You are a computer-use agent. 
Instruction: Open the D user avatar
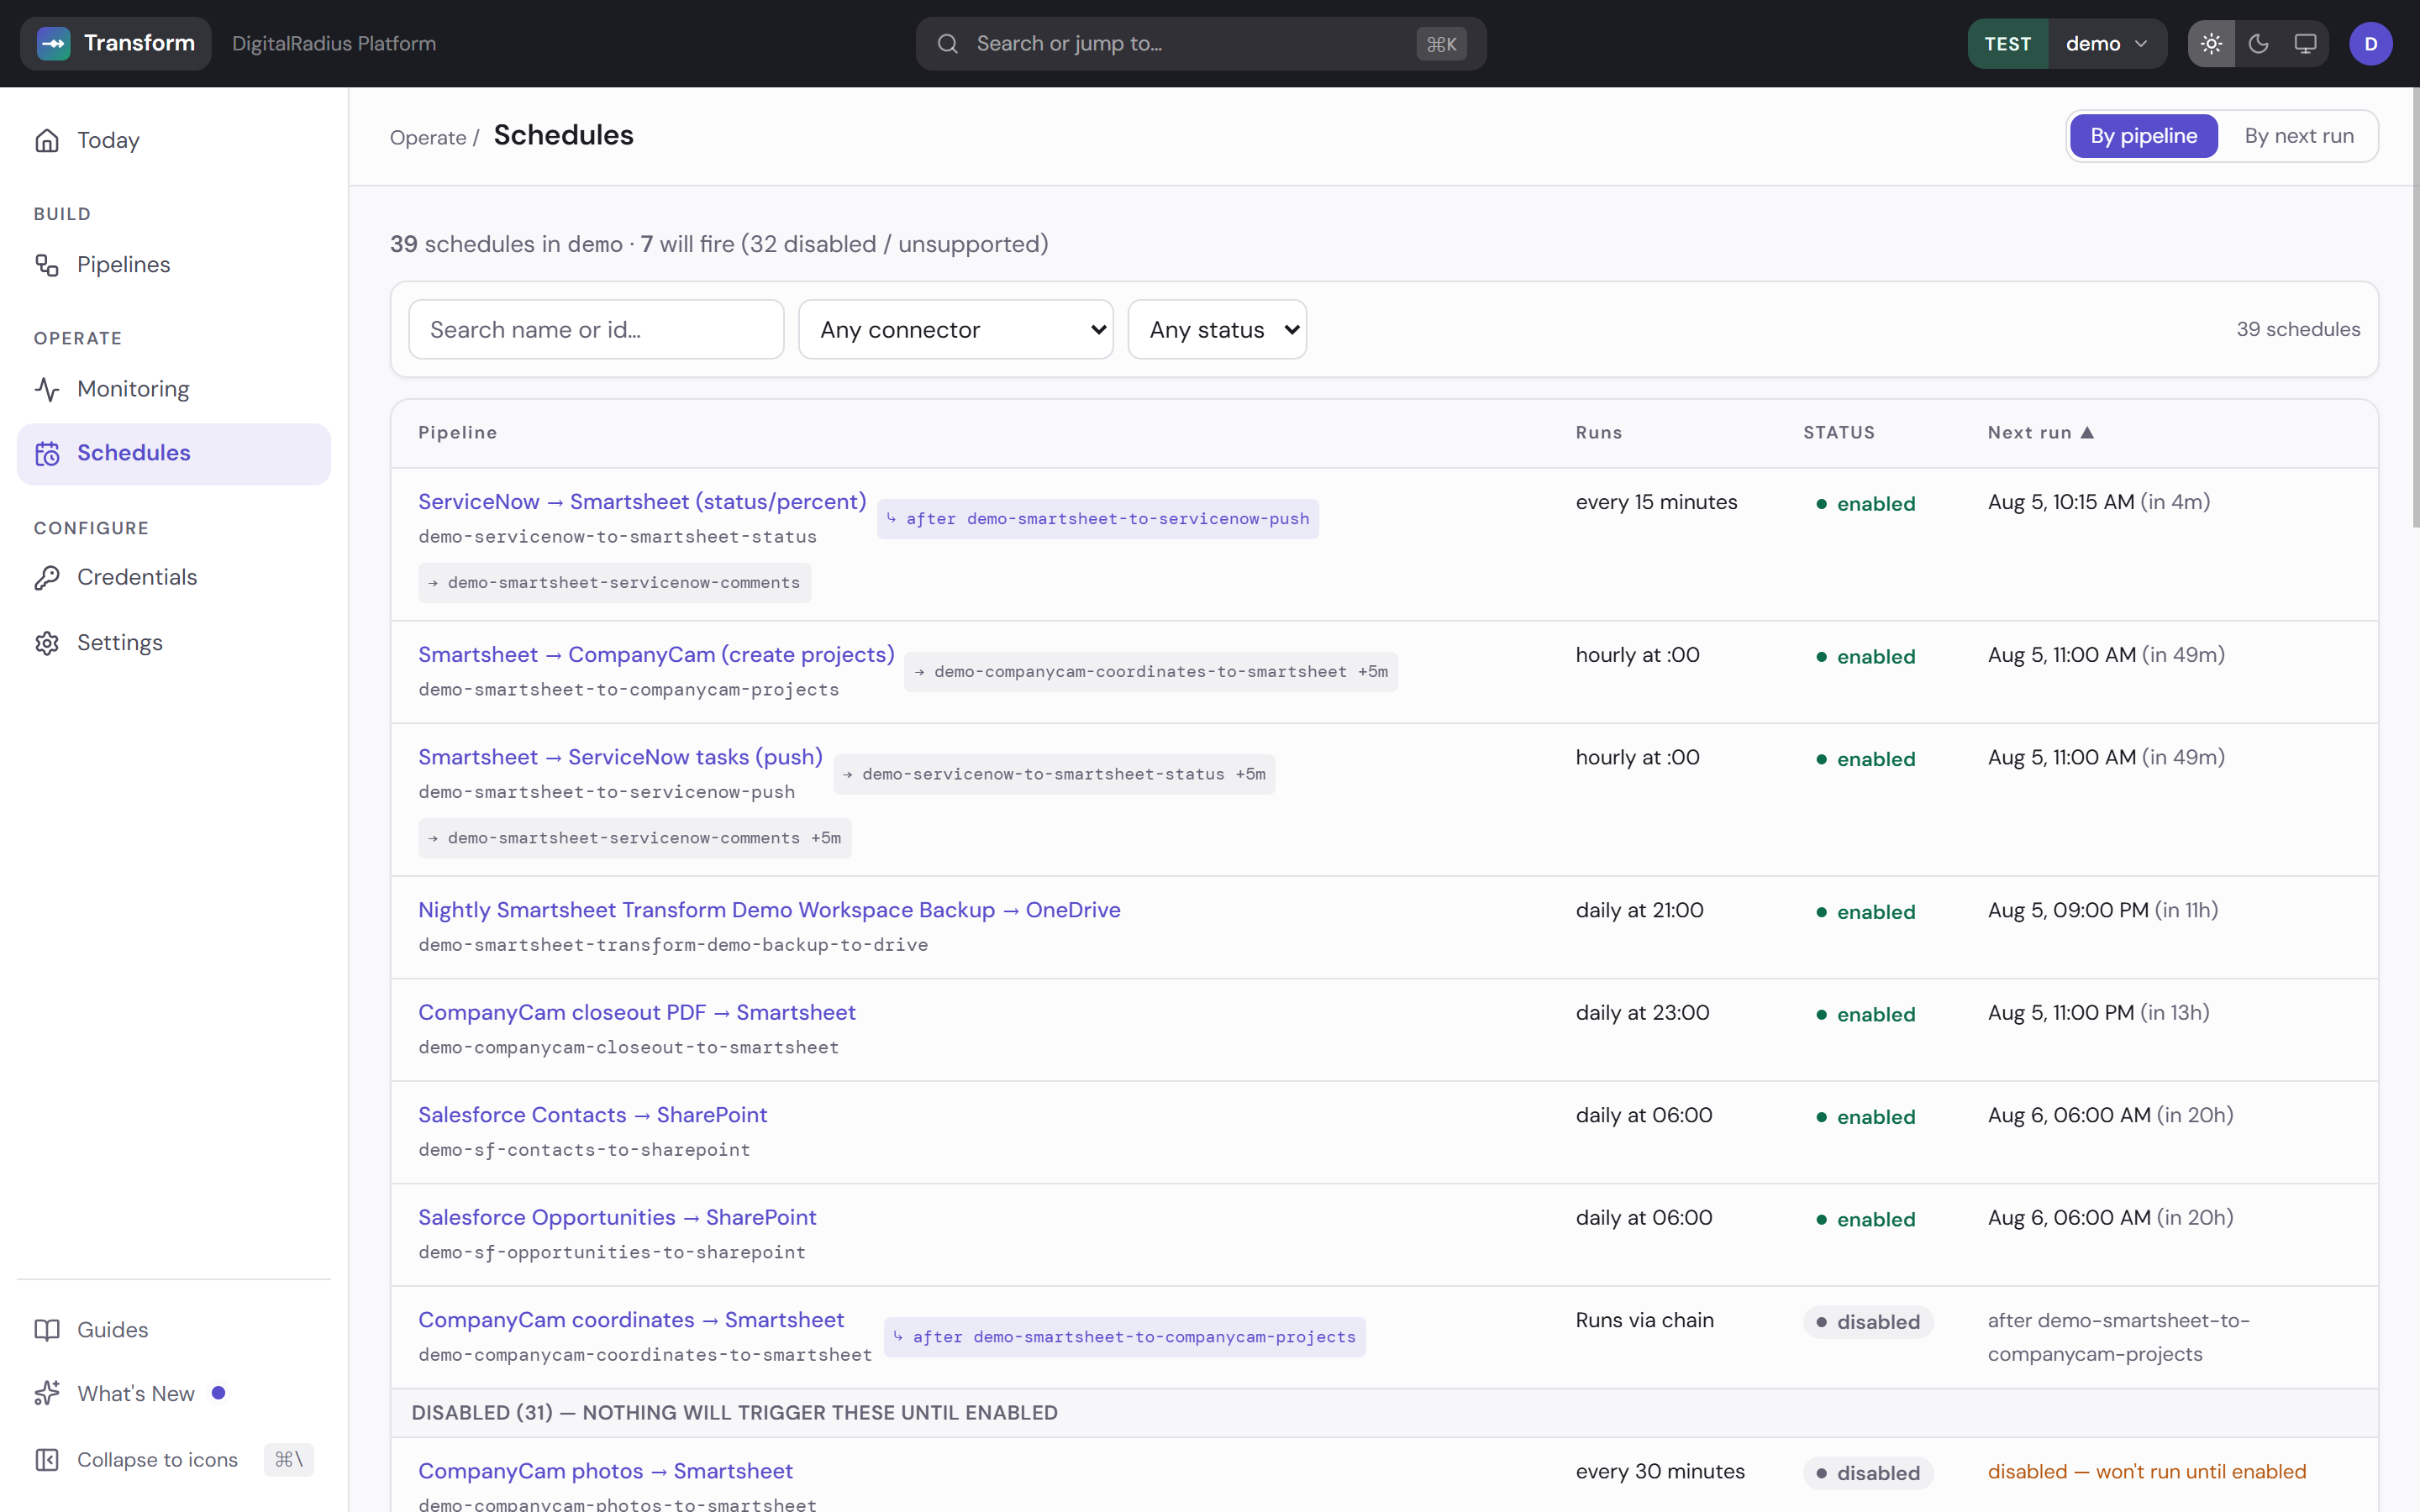click(2370, 44)
